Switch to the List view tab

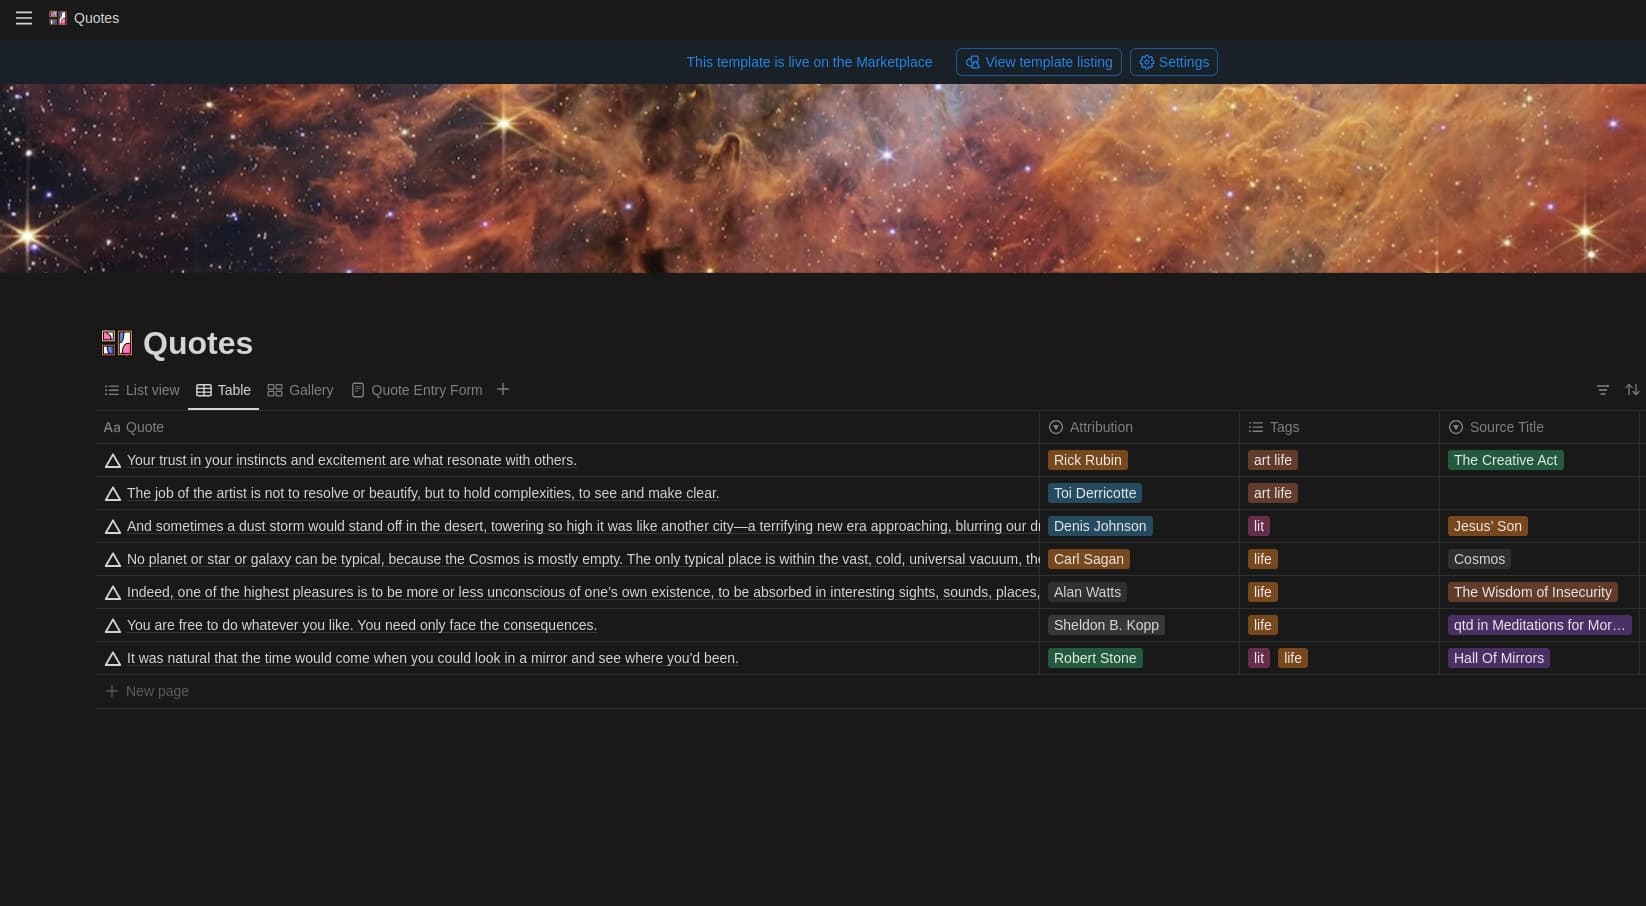click(142, 390)
